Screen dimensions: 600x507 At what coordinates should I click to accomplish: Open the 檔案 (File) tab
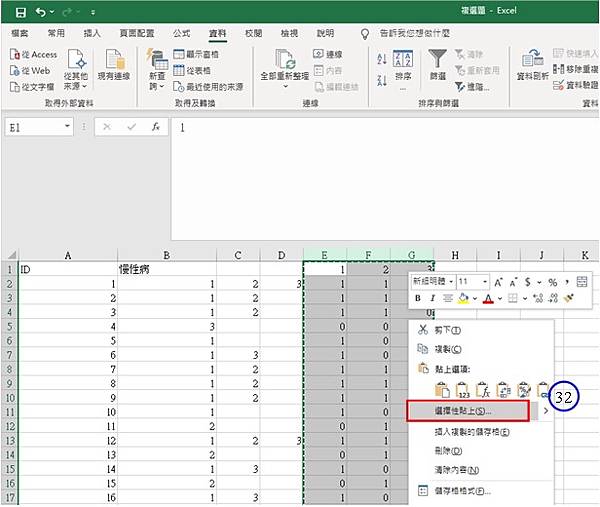[20, 33]
